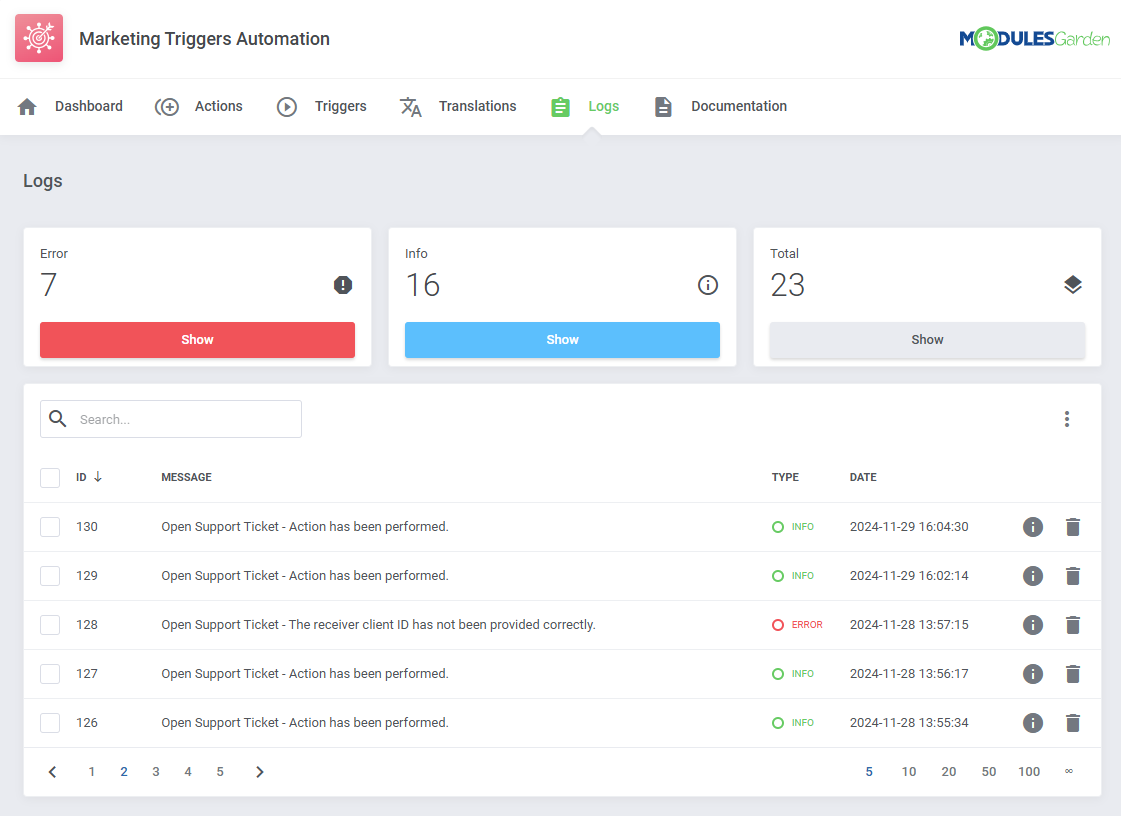1121x816 pixels.
Task: Check the box for log 126
Action: coord(50,723)
